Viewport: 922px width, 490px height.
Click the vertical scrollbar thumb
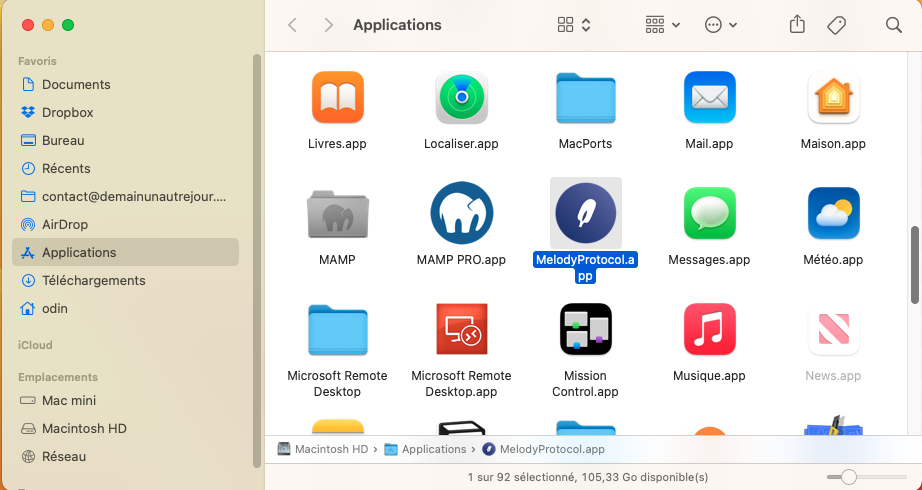(915, 265)
